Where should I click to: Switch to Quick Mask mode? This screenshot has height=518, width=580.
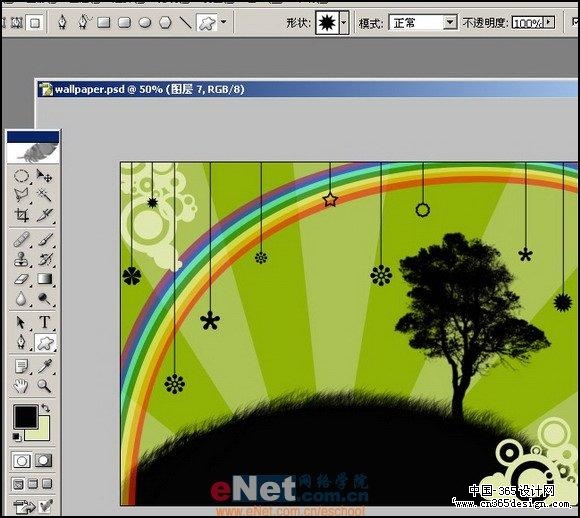44,461
